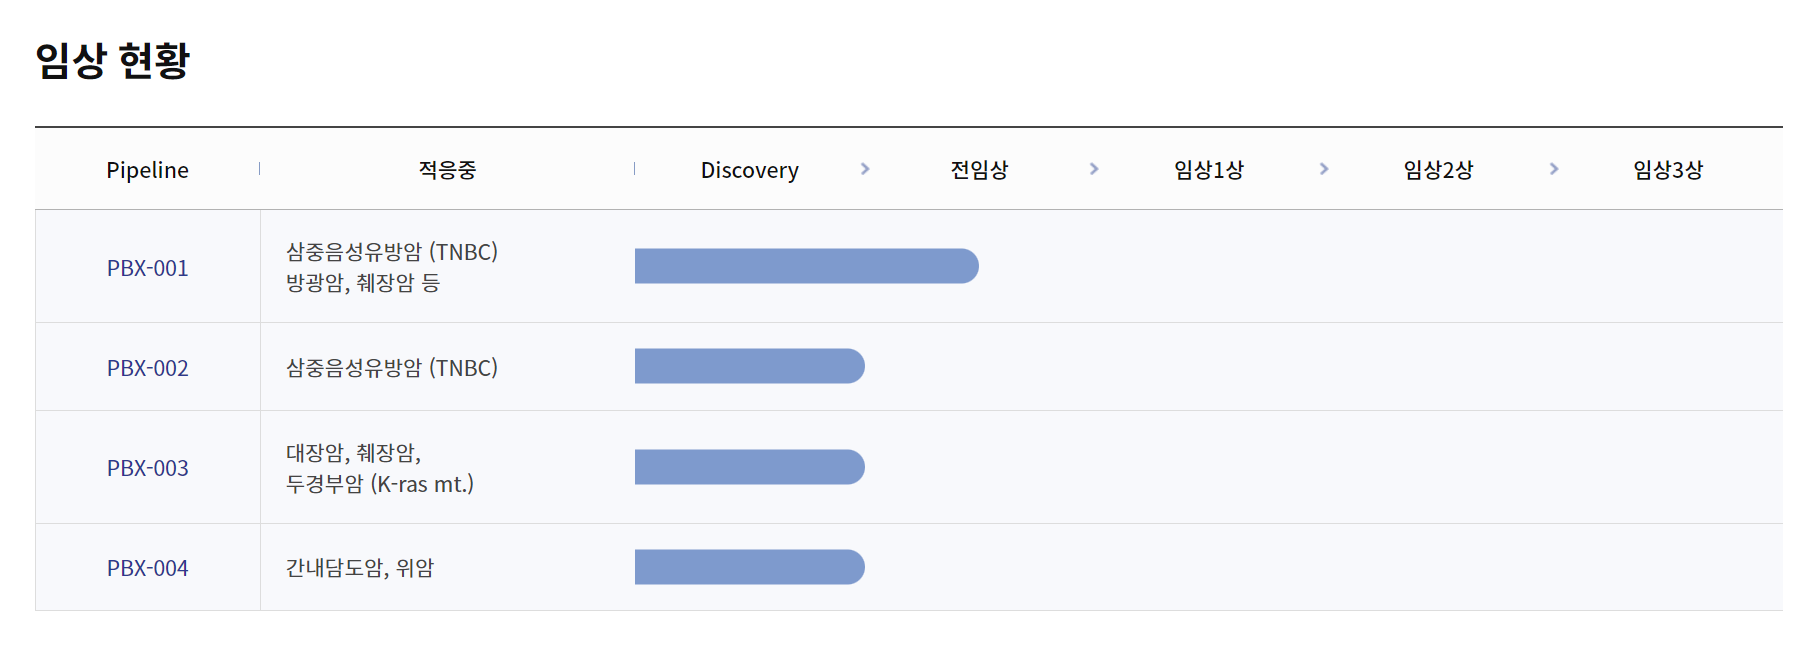
Task: Select the PBX-003 pipeline entry
Action: 148,468
